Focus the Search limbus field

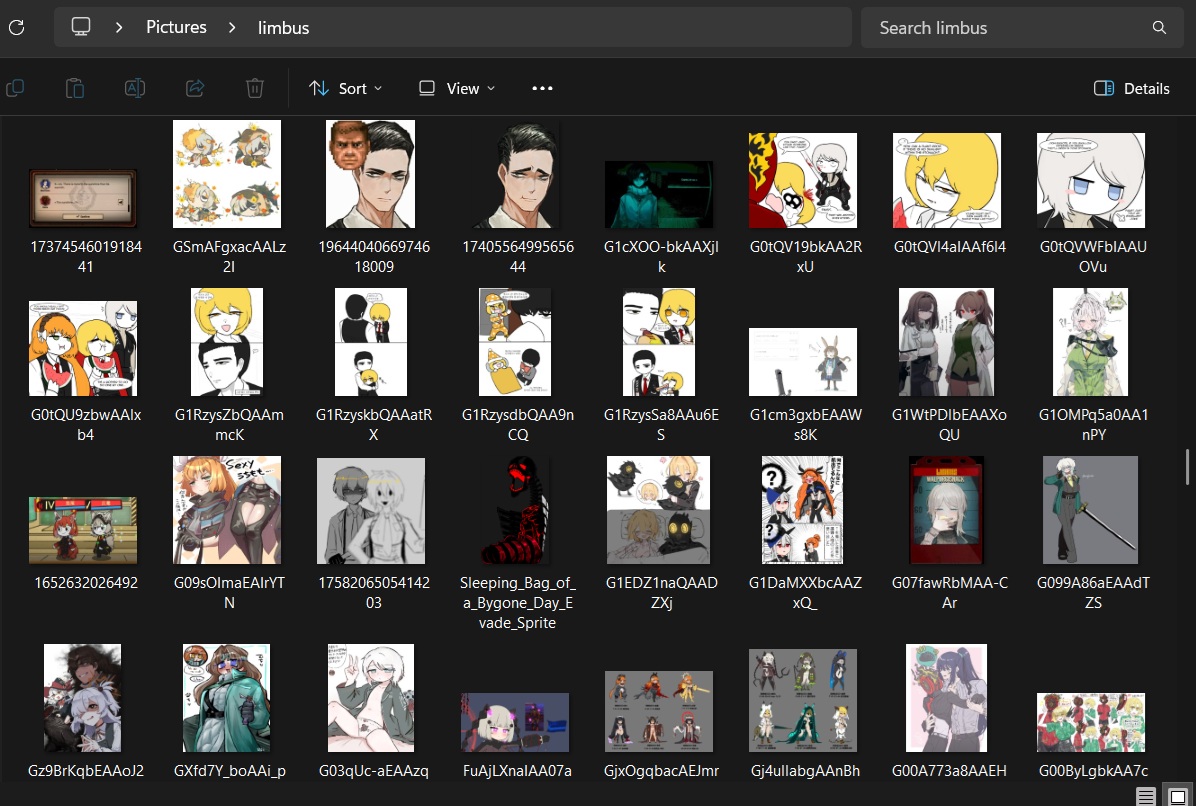[x=1022, y=27]
